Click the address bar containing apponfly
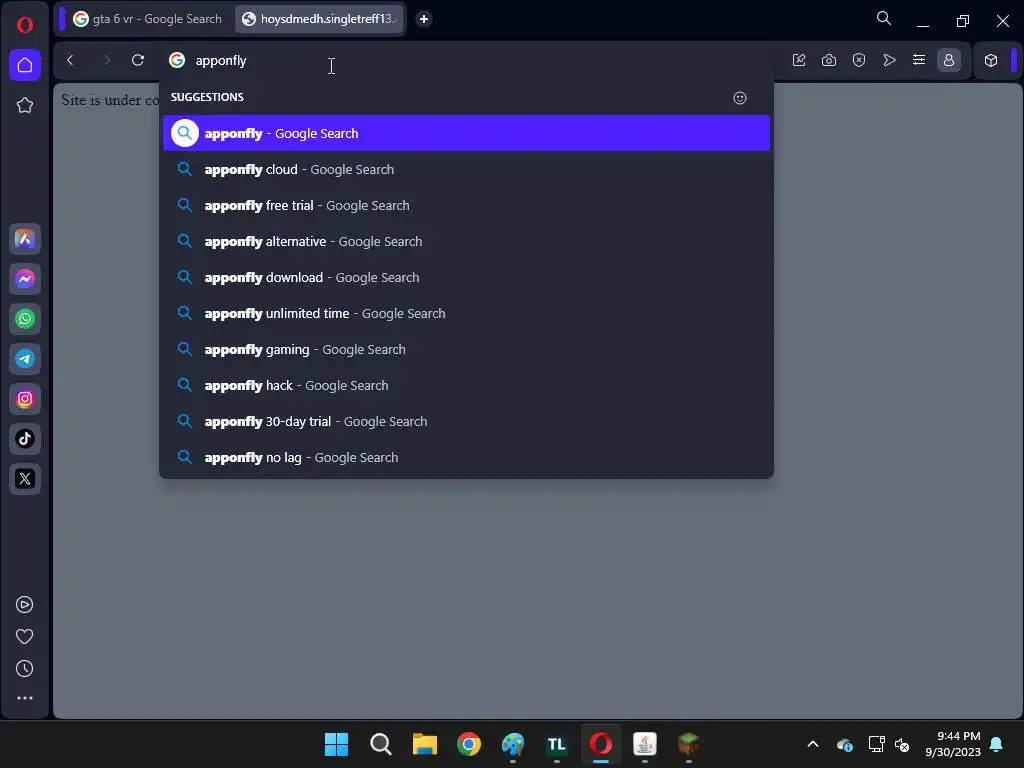Screen dimensions: 1024x768 (467, 60)
